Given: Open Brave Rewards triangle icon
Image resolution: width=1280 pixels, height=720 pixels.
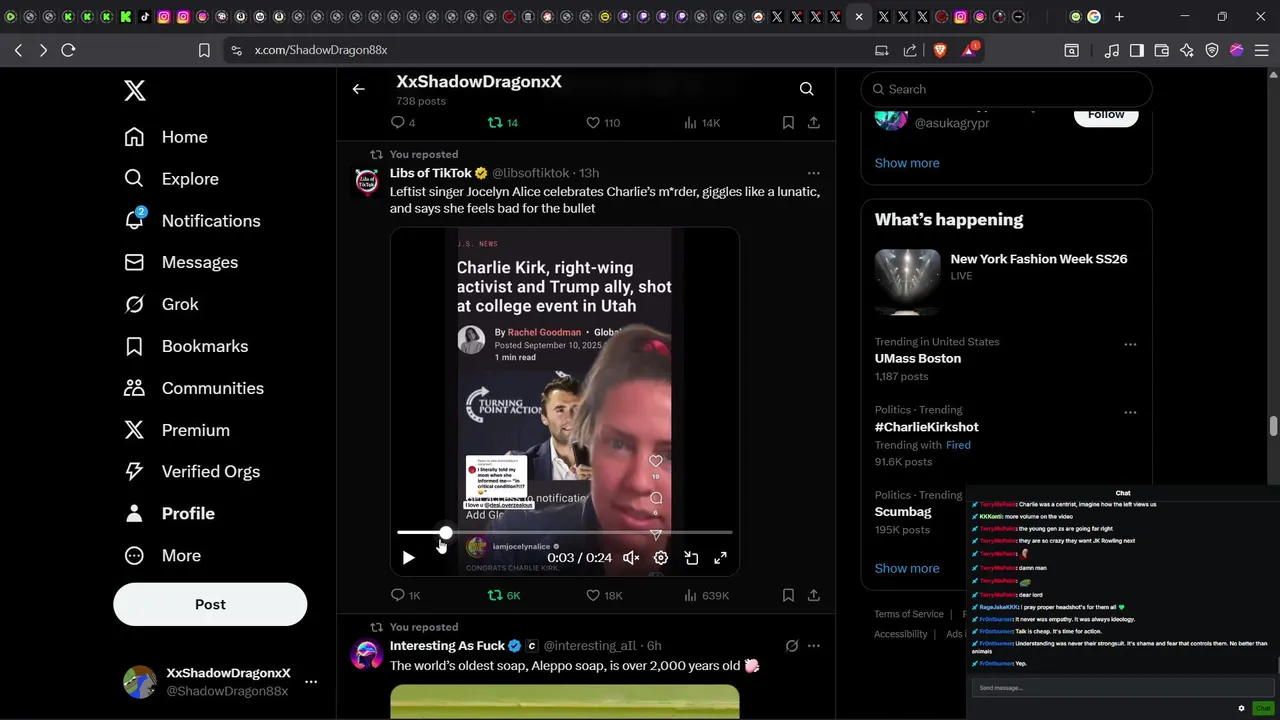Looking at the screenshot, I should (x=970, y=50).
